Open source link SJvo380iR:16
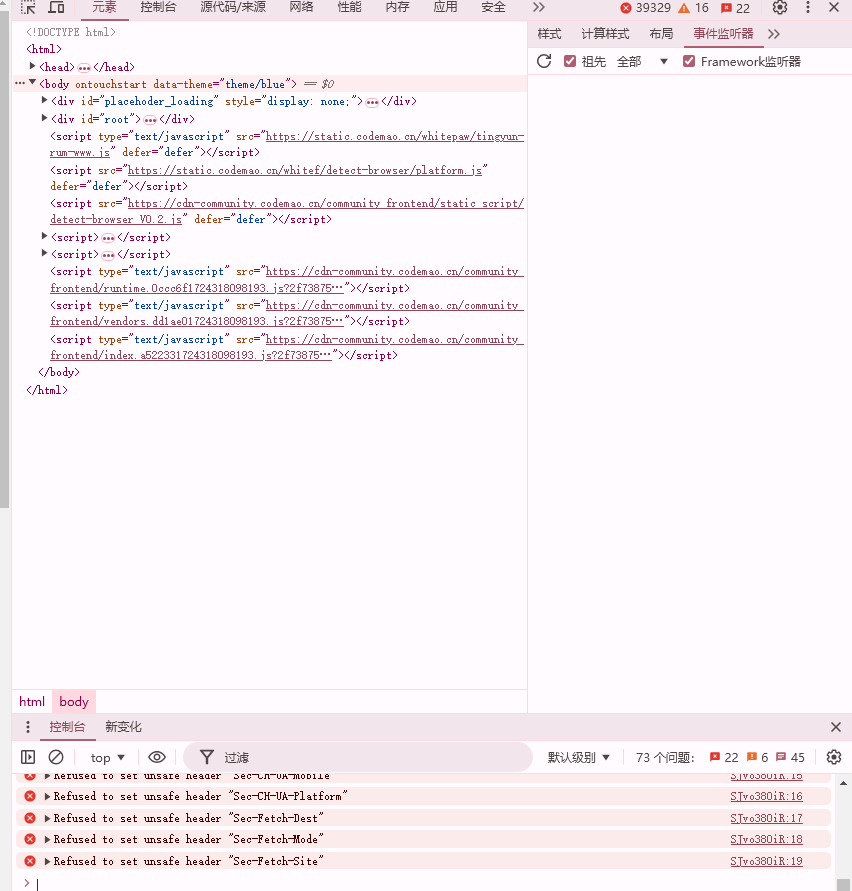Image resolution: width=852 pixels, height=891 pixels. coord(766,796)
